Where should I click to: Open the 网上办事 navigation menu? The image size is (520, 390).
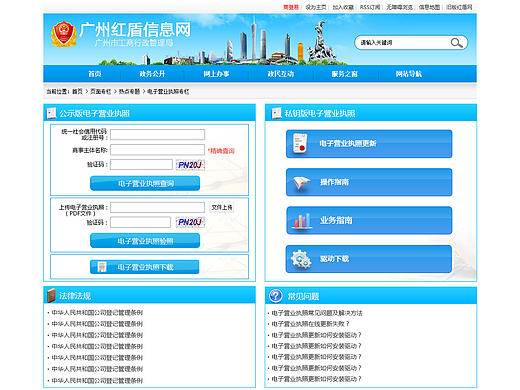(x=216, y=74)
